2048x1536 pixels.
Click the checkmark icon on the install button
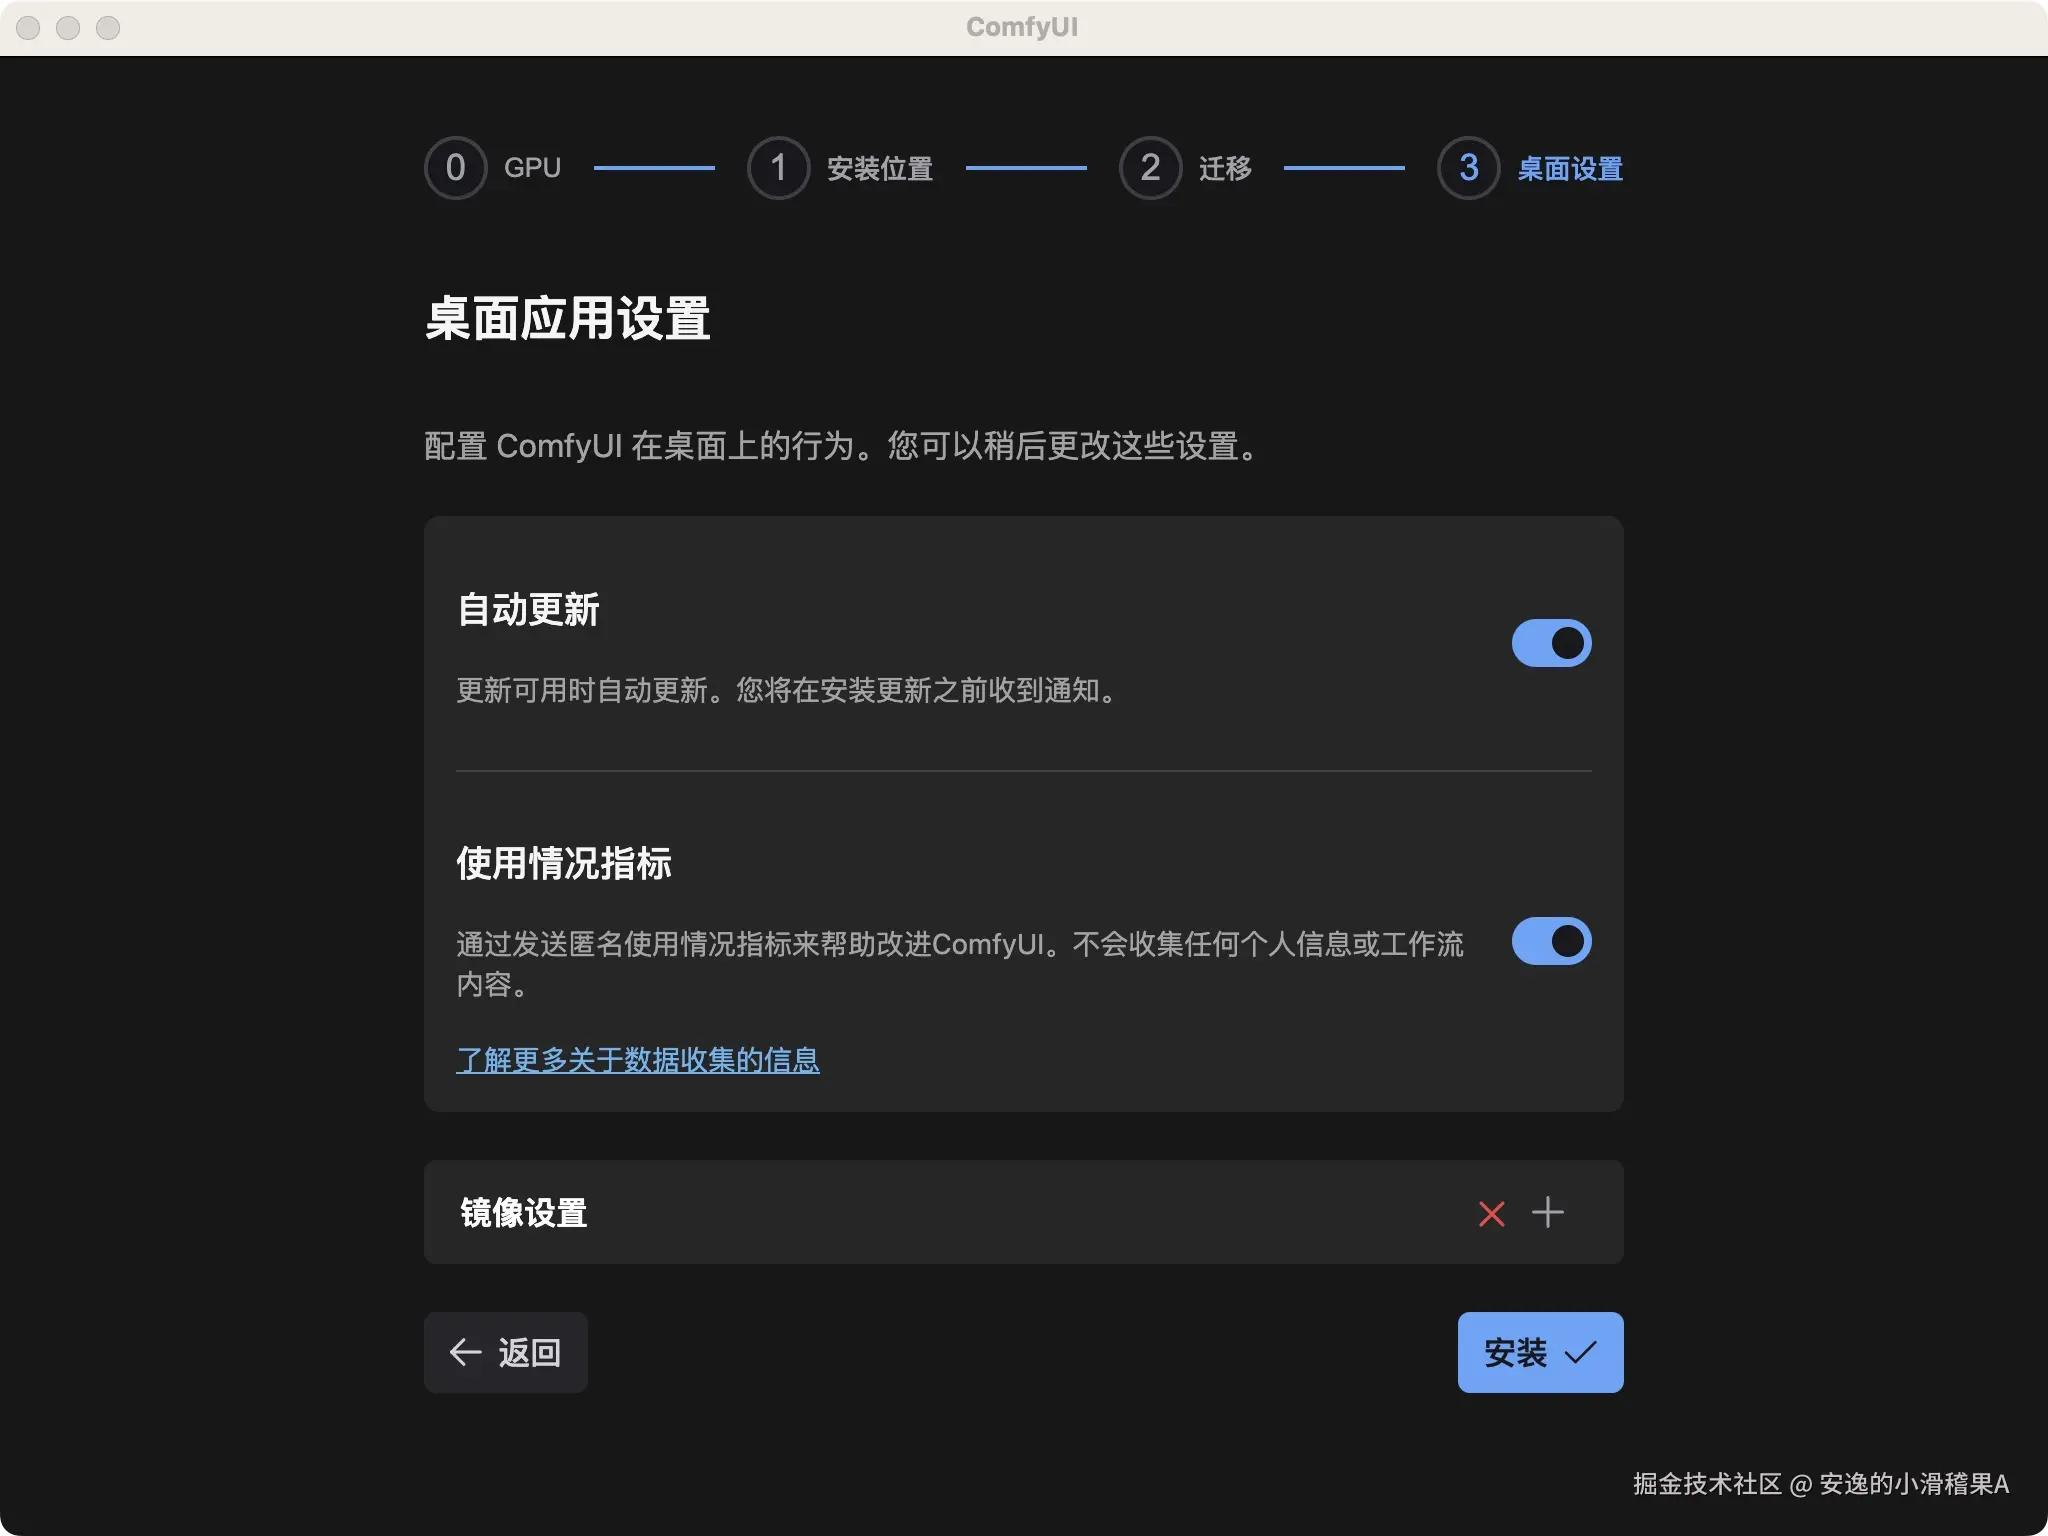coord(1580,1352)
